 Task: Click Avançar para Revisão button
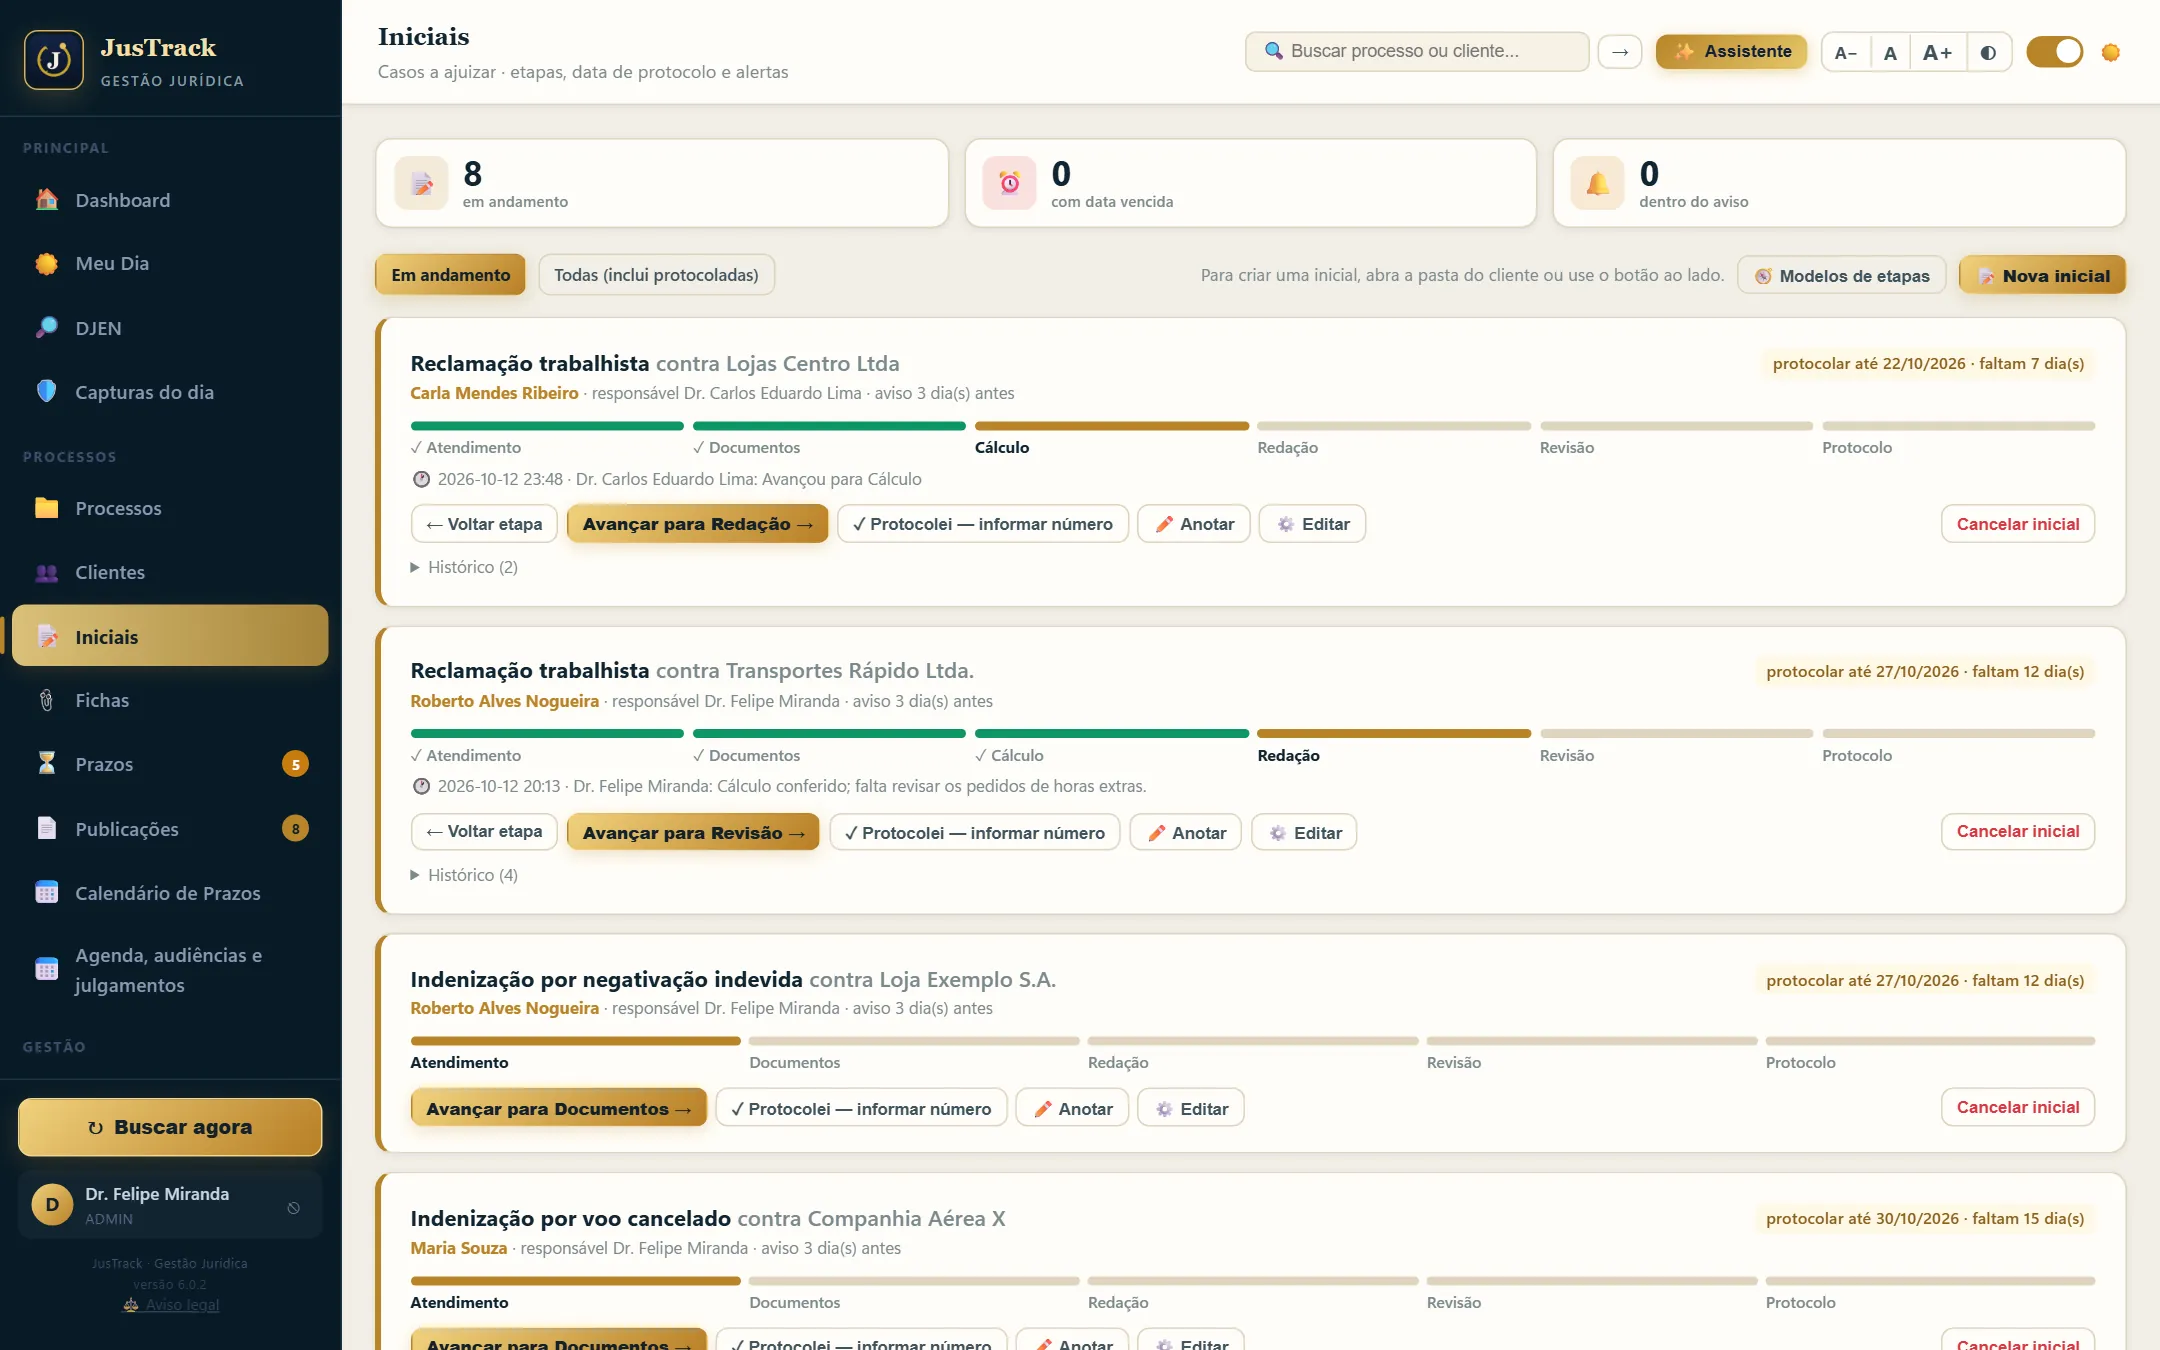tap(693, 832)
